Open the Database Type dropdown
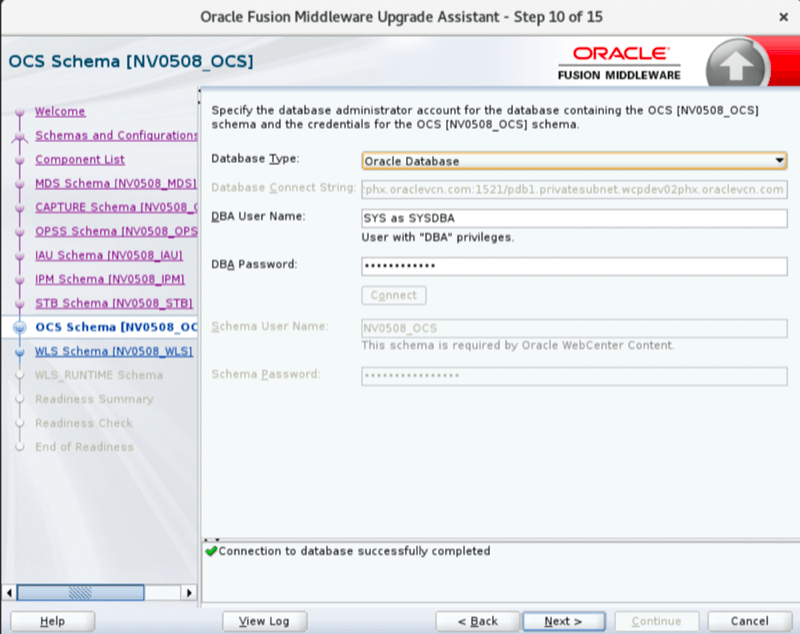This screenshot has height=634, width=800. [574, 161]
